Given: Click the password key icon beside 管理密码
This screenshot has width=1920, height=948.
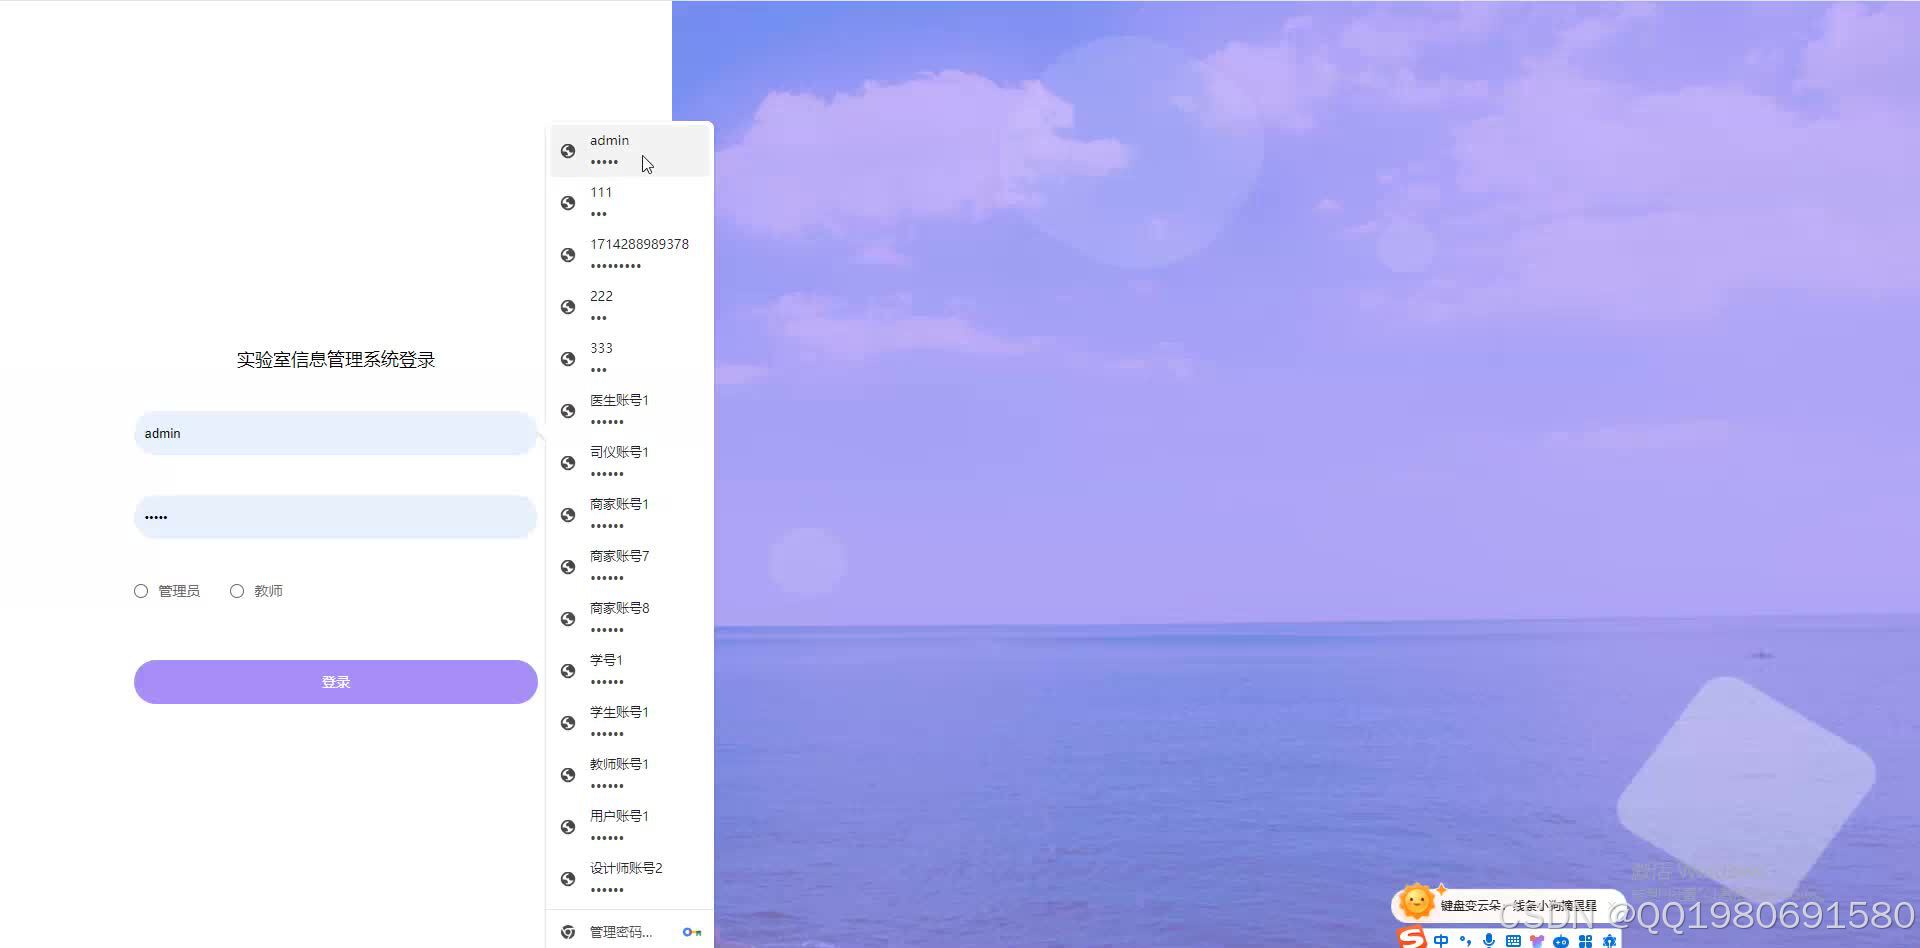Looking at the screenshot, I should click(x=691, y=932).
